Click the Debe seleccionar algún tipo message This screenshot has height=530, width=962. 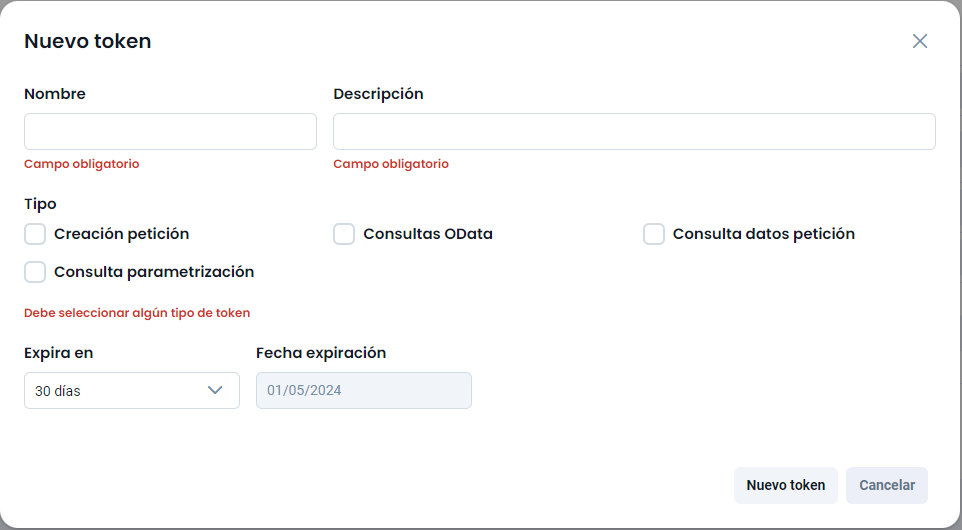(137, 313)
